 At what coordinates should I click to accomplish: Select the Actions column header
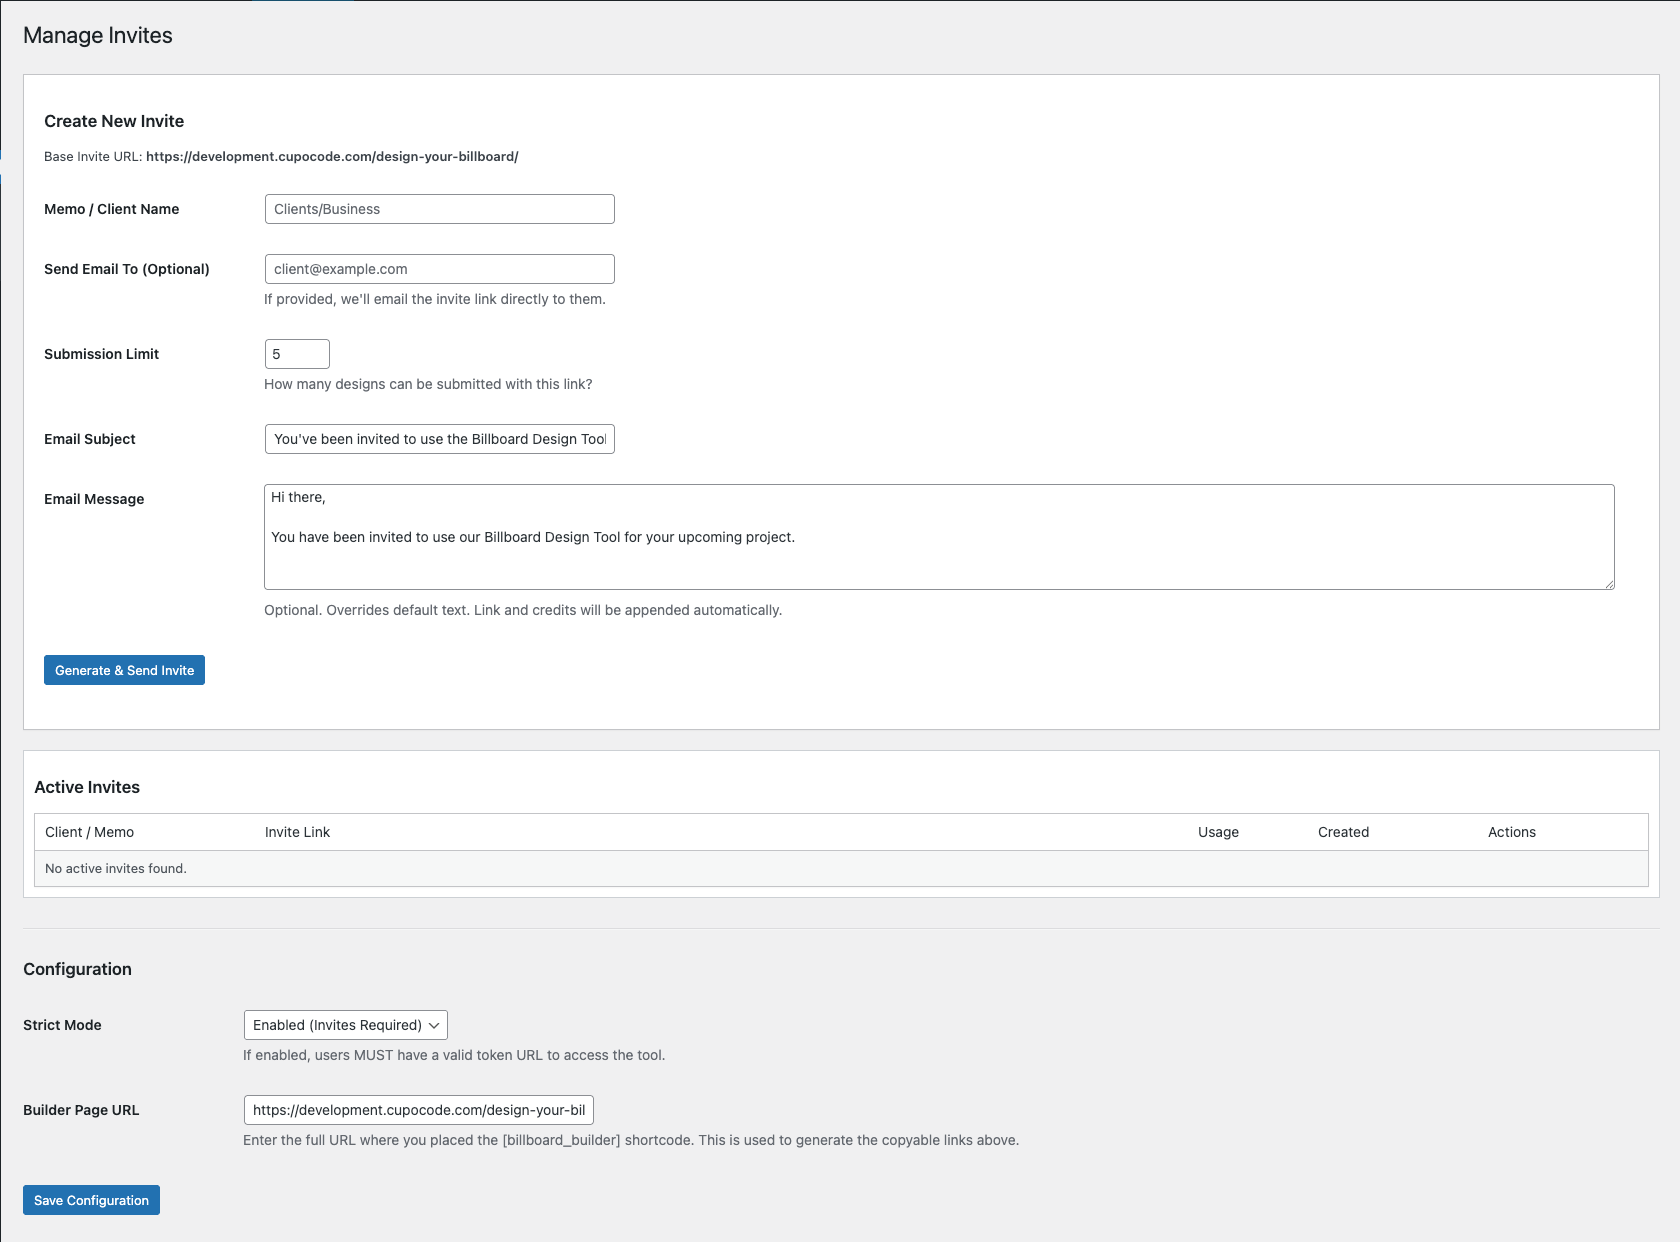click(1511, 832)
